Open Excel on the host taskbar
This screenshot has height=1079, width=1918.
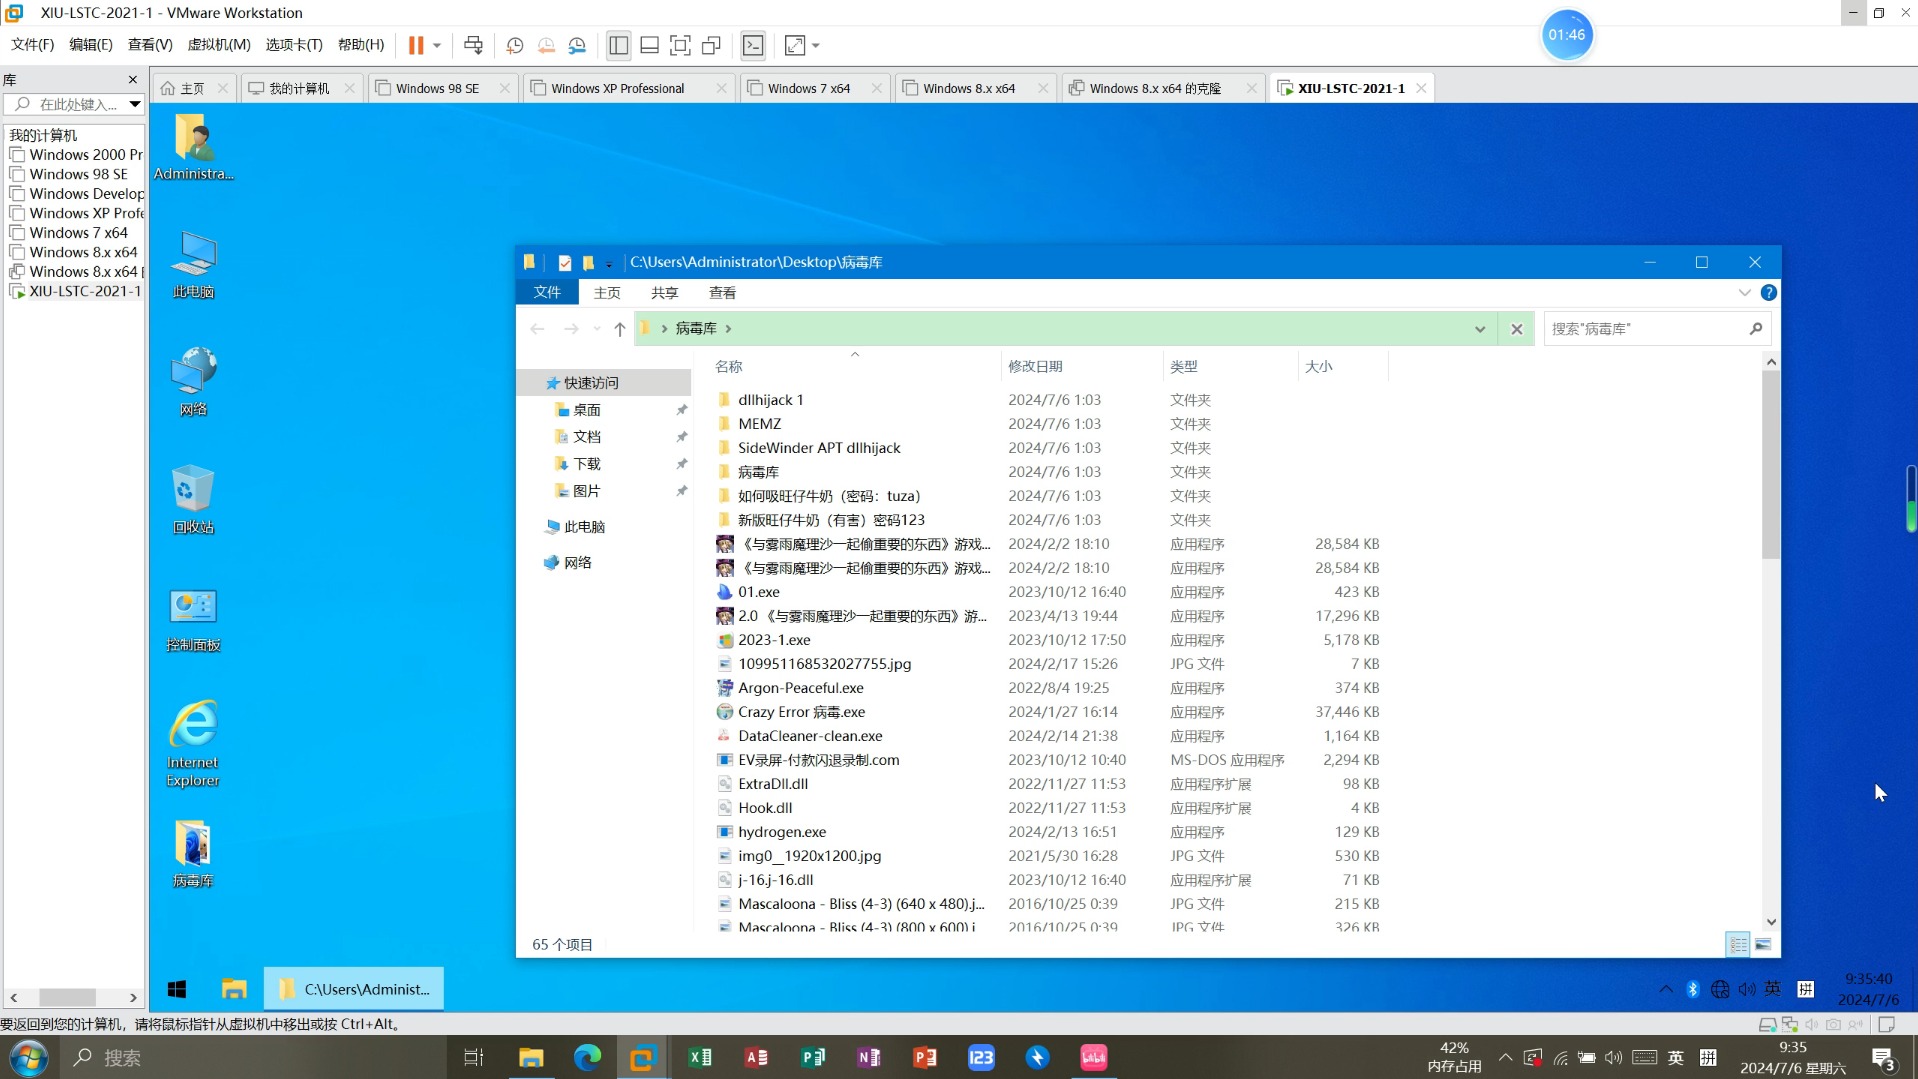click(x=700, y=1057)
